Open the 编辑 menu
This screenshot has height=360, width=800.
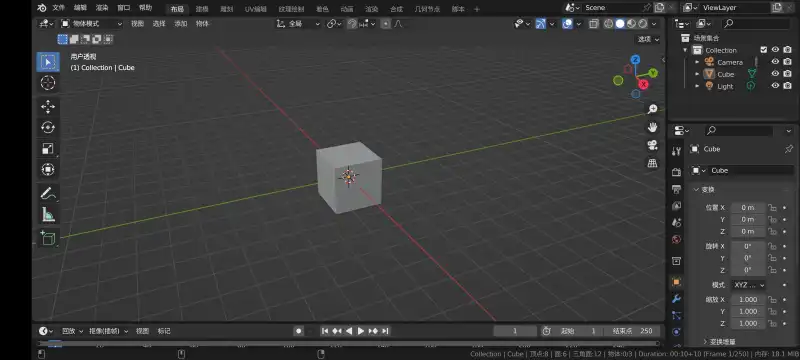pyautogui.click(x=80, y=8)
